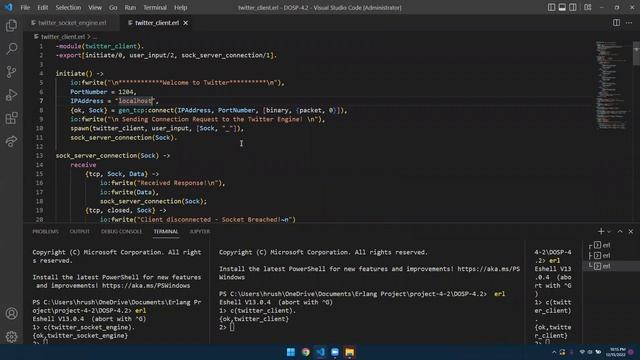Split the editor to the right
The width and height of the screenshot is (640, 360).
coord(616,23)
